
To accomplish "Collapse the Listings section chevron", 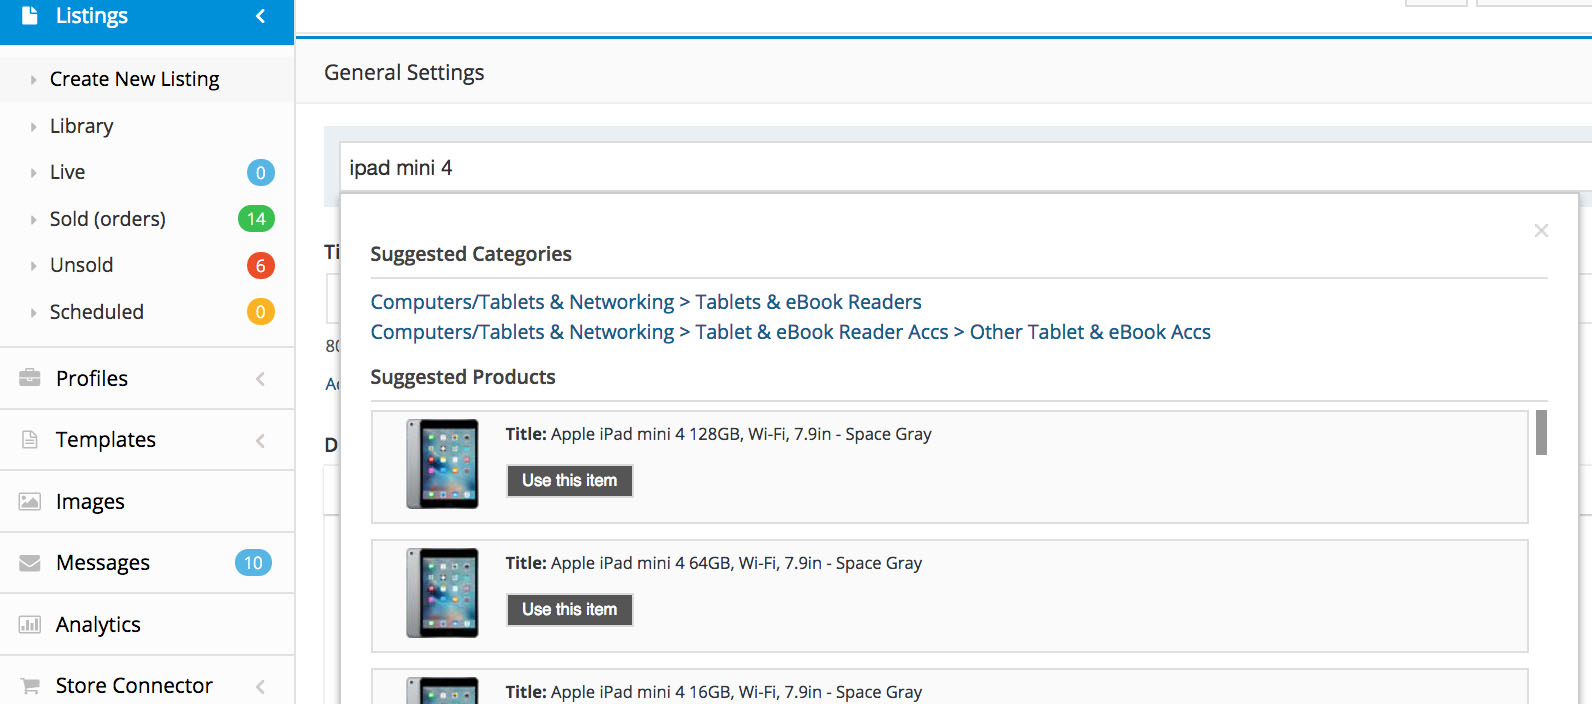I will pyautogui.click(x=260, y=16).
